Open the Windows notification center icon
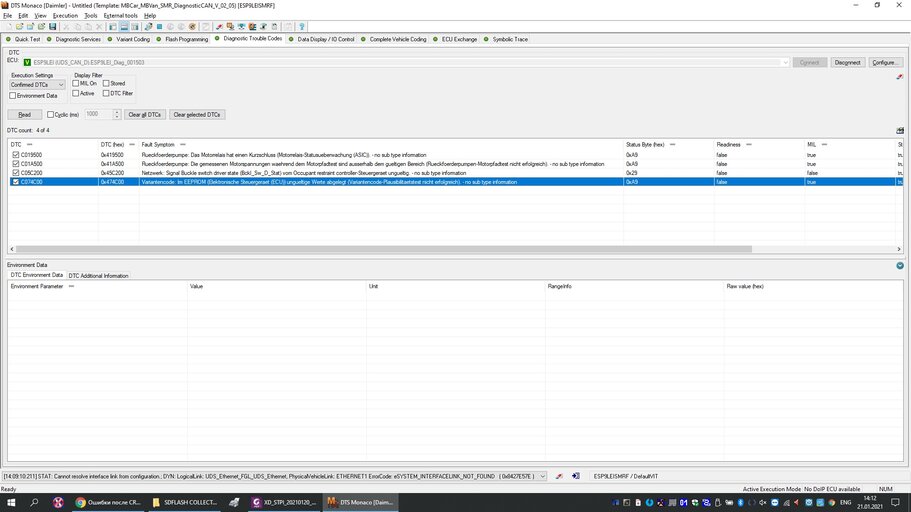911x512 pixels. pyautogui.click(x=895, y=502)
